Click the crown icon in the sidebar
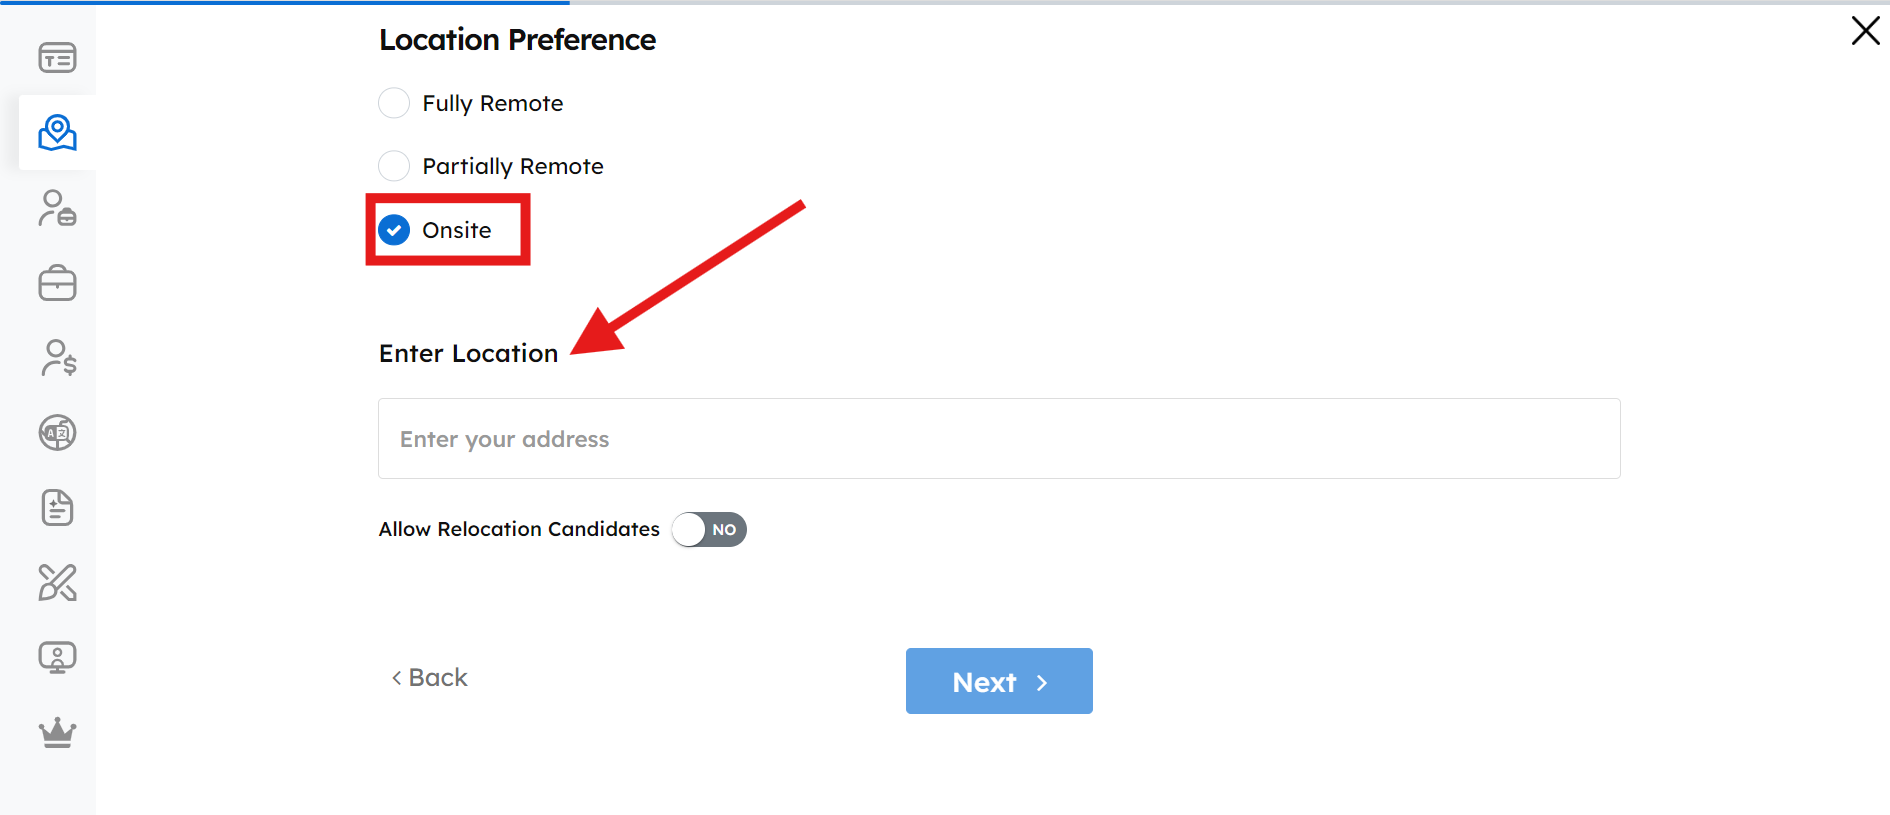The image size is (1890, 815). pyautogui.click(x=57, y=733)
